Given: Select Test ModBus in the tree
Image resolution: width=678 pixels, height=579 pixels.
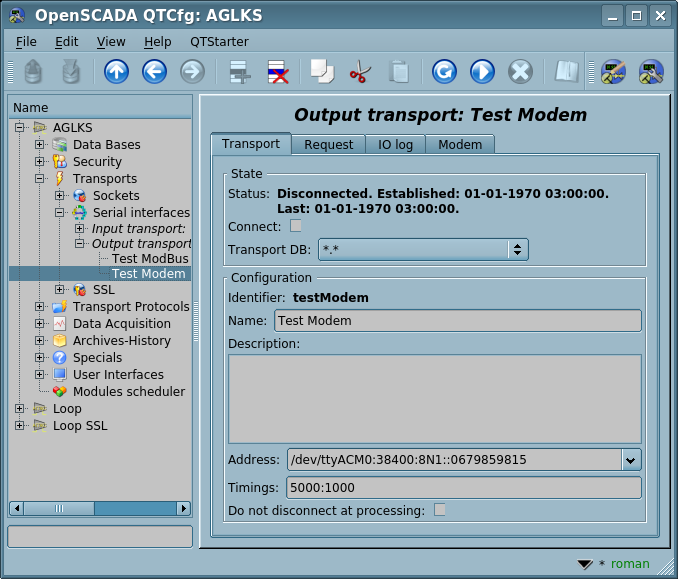Looking at the screenshot, I should 150,259.
